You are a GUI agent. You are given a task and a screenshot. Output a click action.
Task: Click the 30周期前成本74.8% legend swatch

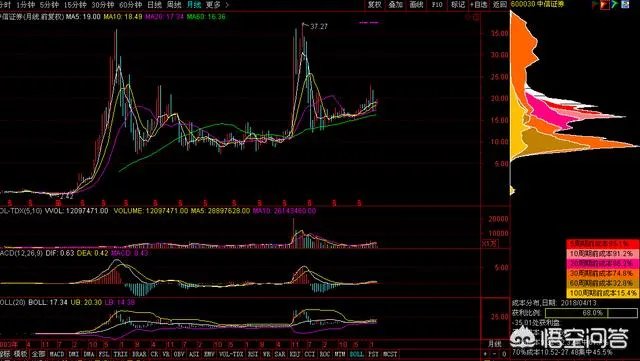click(x=602, y=273)
